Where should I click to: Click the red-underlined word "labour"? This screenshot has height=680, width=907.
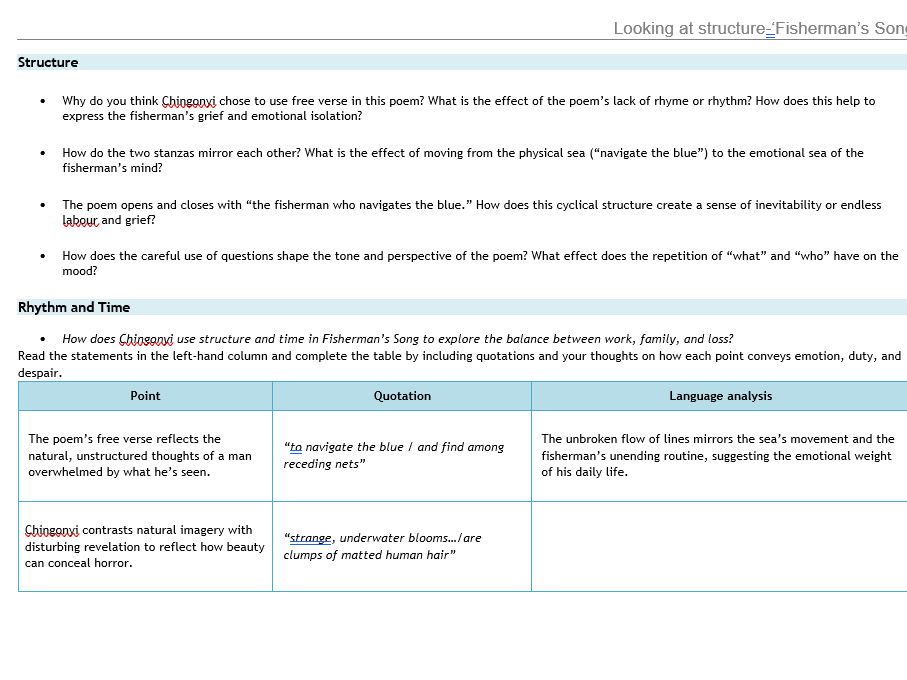pyautogui.click(x=77, y=220)
